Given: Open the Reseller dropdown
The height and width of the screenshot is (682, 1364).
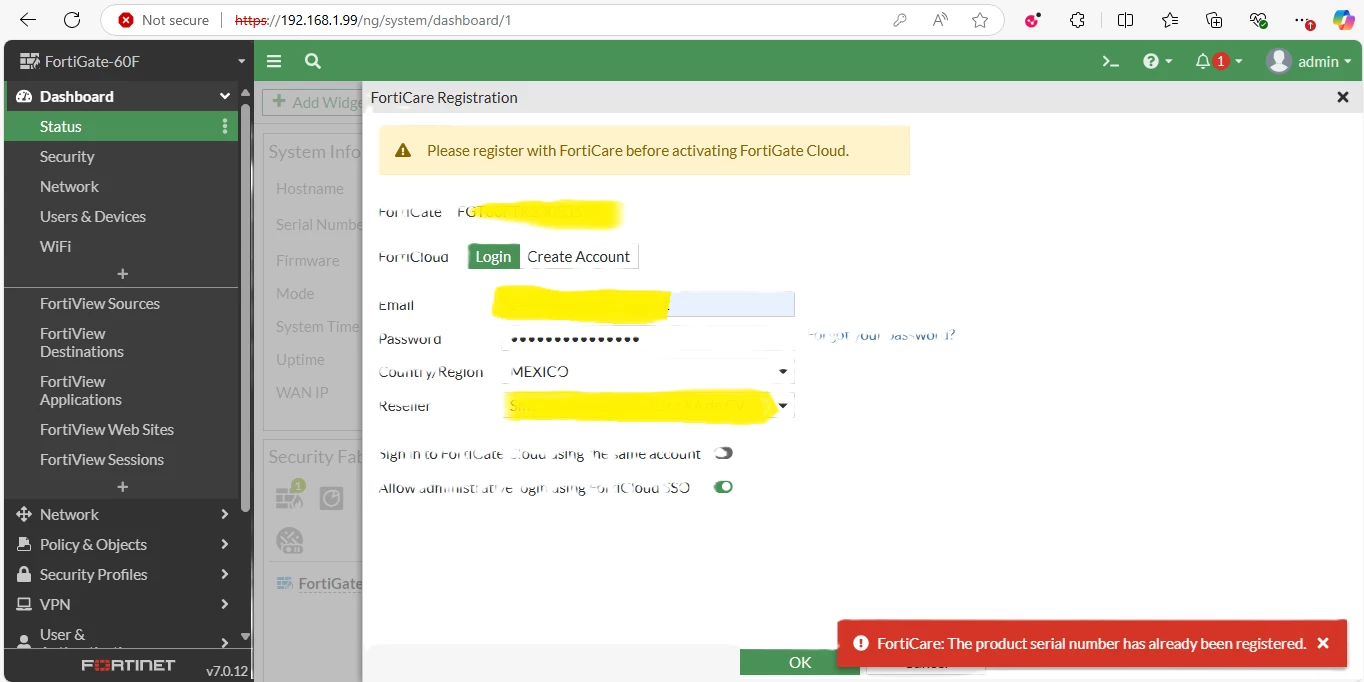Looking at the screenshot, I should click(x=648, y=406).
